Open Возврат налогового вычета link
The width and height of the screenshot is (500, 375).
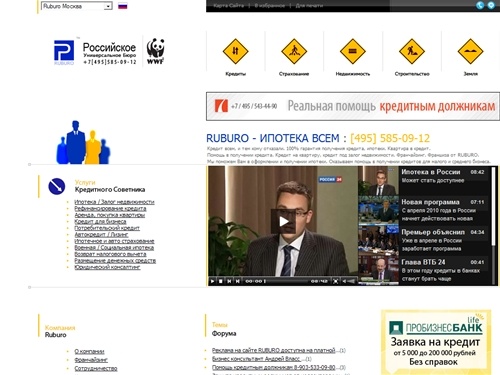coord(110,254)
